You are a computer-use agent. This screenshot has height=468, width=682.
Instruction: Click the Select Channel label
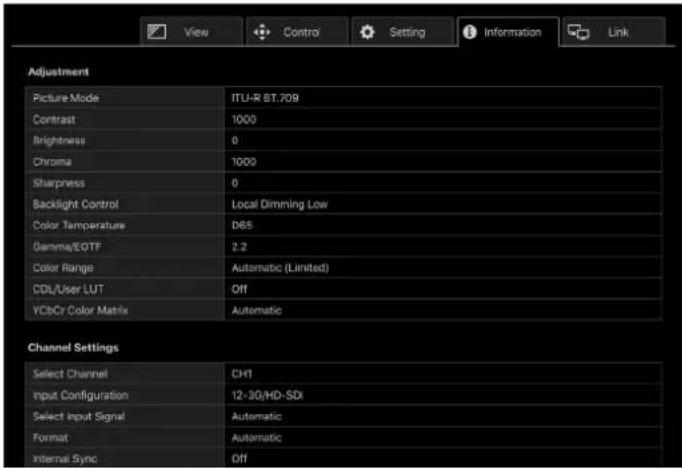70,374
